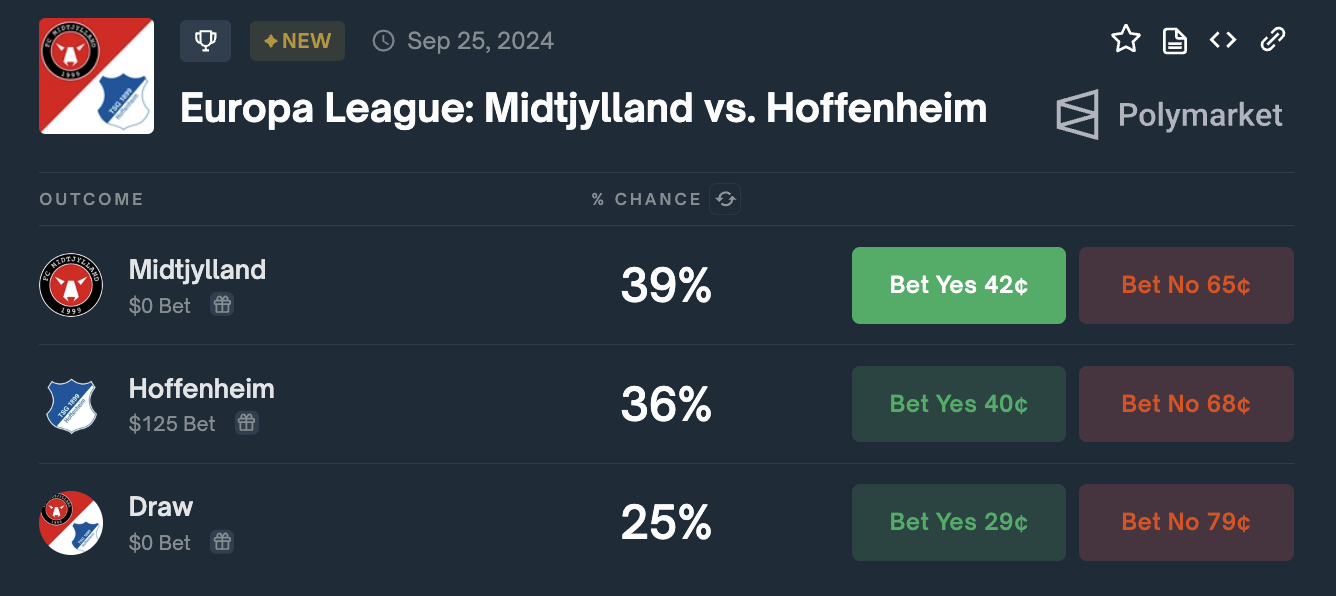This screenshot has height=596, width=1336.
Task: Click the NEW badge tag
Action: [x=297, y=41]
